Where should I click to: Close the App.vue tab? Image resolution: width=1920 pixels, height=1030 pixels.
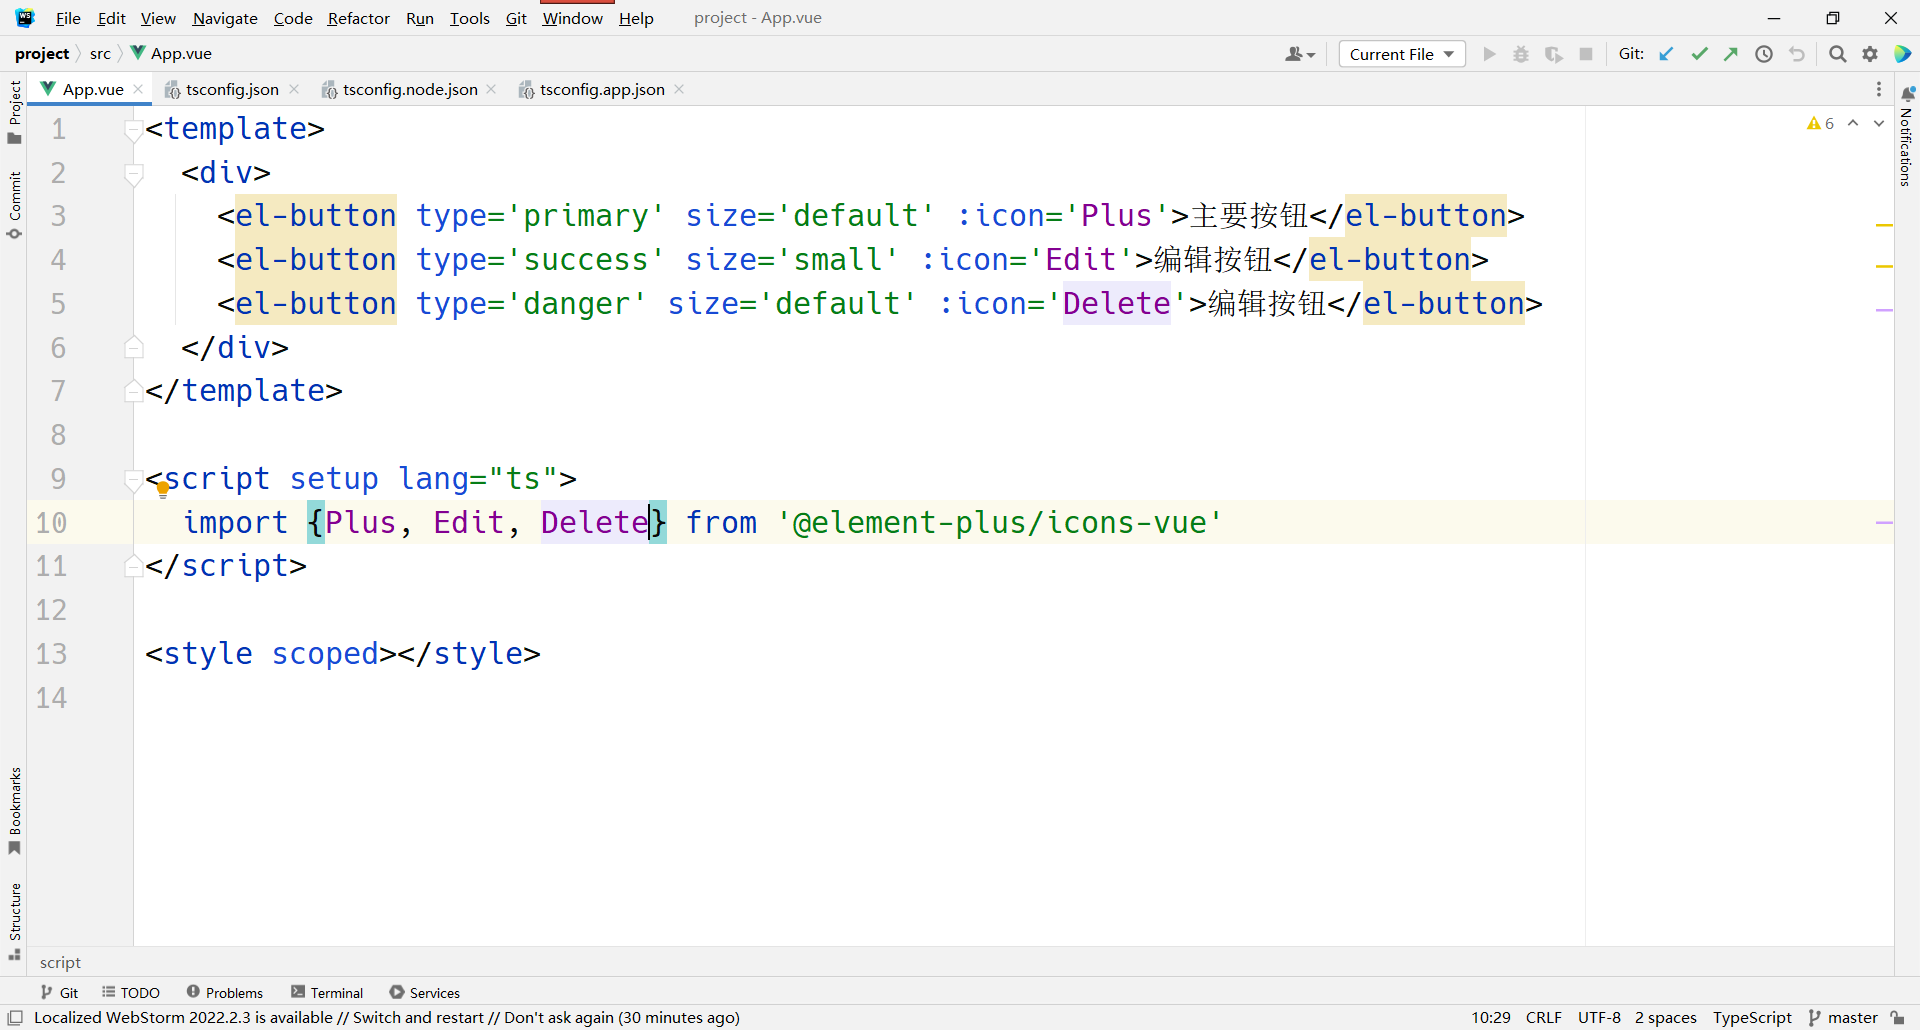click(138, 89)
